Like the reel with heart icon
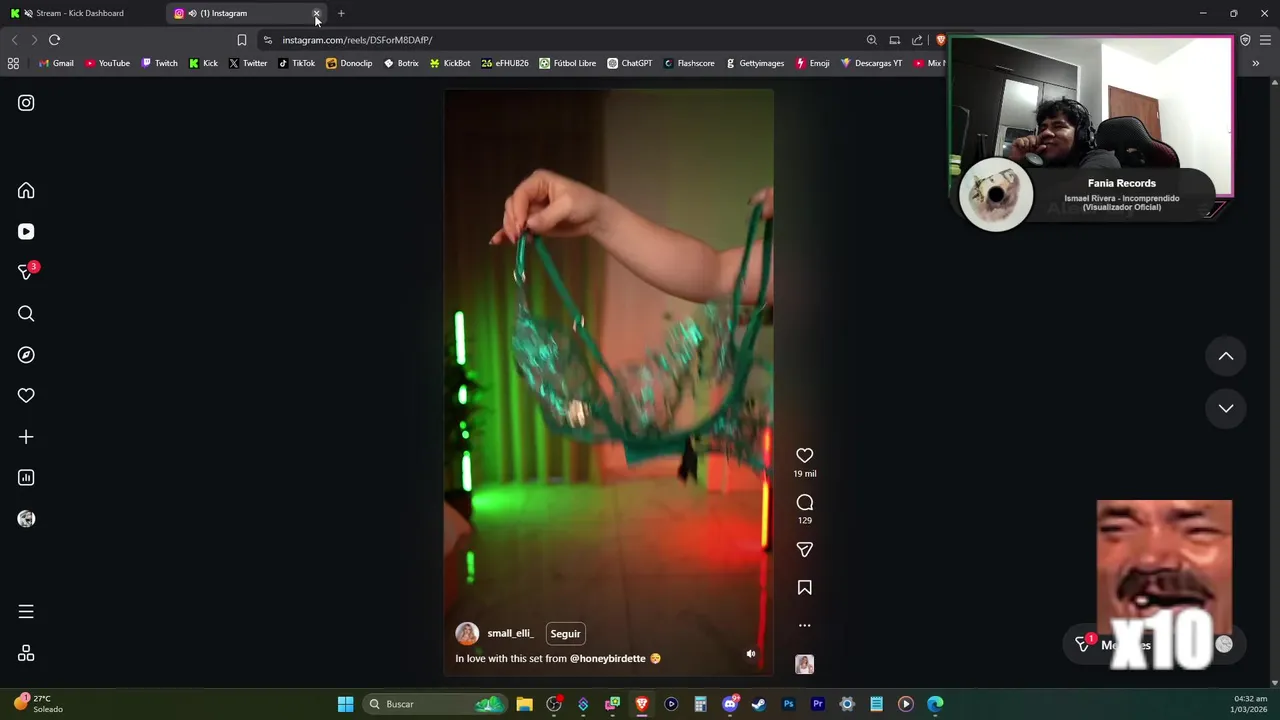Viewport: 1280px width, 720px height. click(805, 456)
